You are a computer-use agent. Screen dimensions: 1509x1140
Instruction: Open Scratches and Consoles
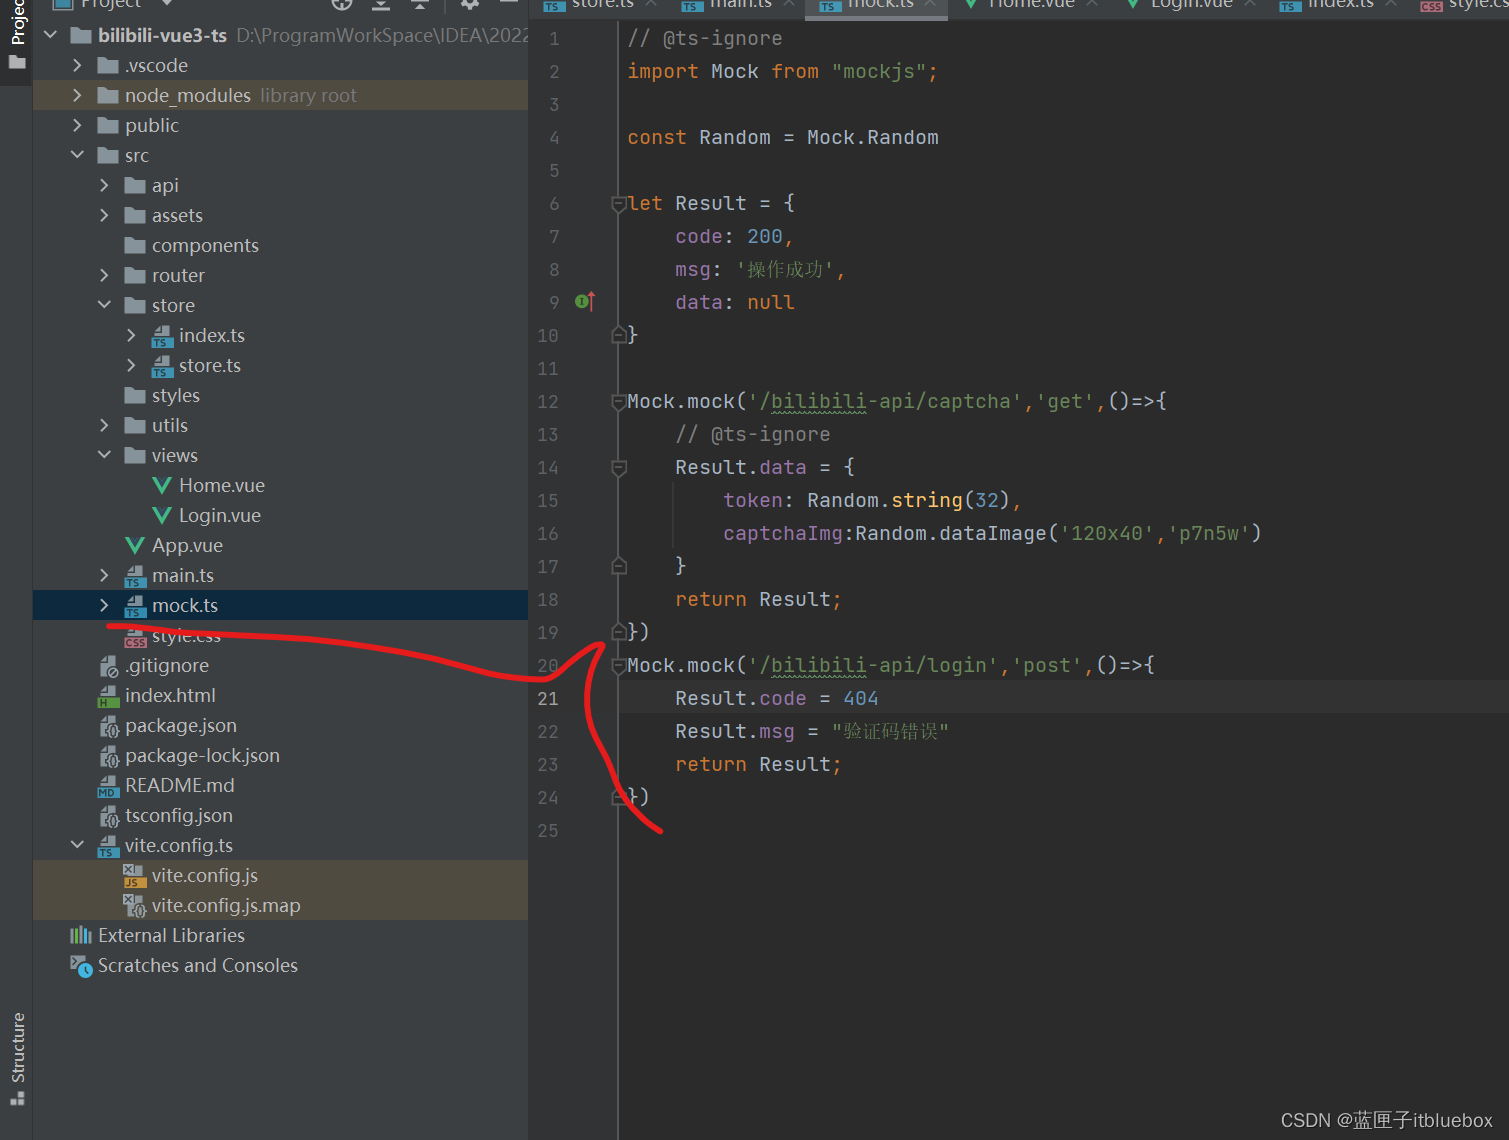tap(197, 966)
